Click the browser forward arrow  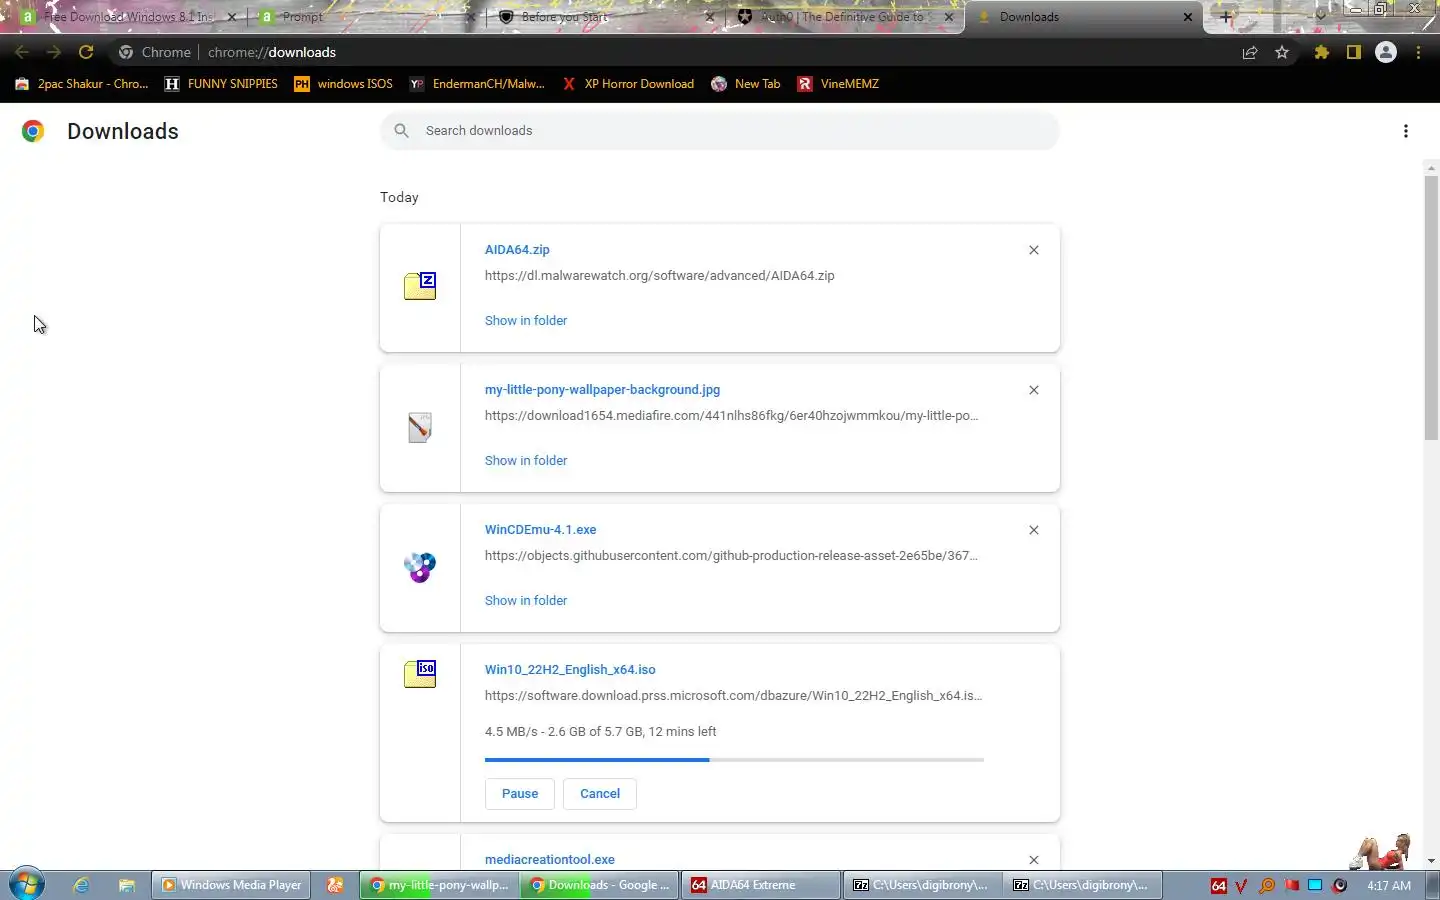54,52
